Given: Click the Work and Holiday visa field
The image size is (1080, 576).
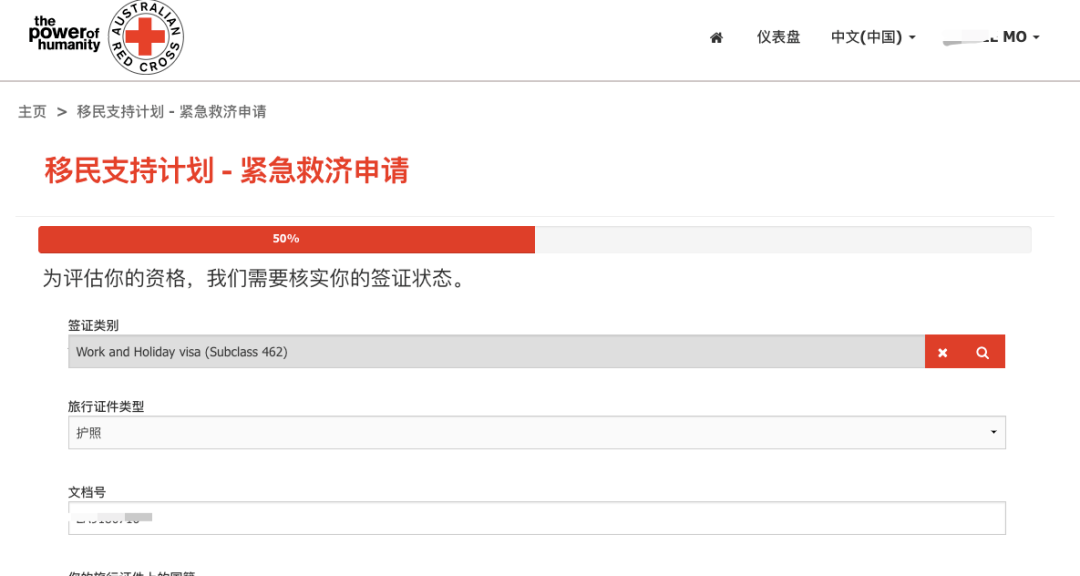Looking at the screenshot, I should (x=496, y=352).
